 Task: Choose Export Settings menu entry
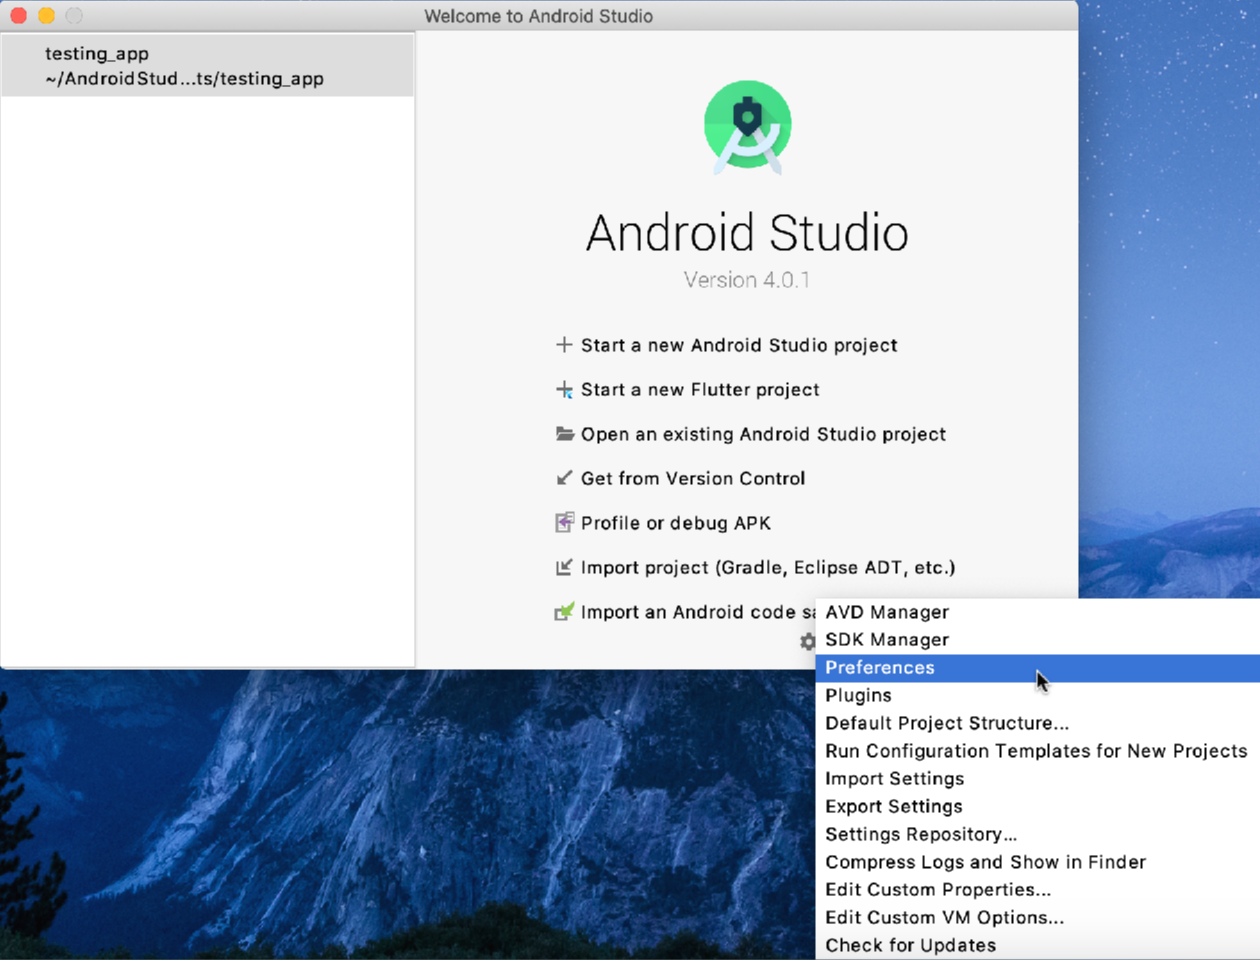1038,806
